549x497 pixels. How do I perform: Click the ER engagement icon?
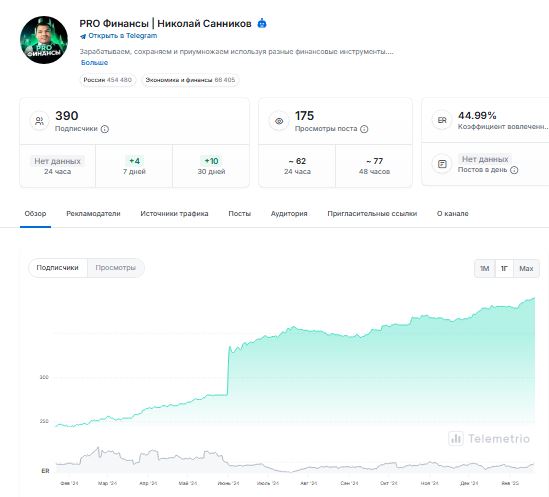(442, 120)
